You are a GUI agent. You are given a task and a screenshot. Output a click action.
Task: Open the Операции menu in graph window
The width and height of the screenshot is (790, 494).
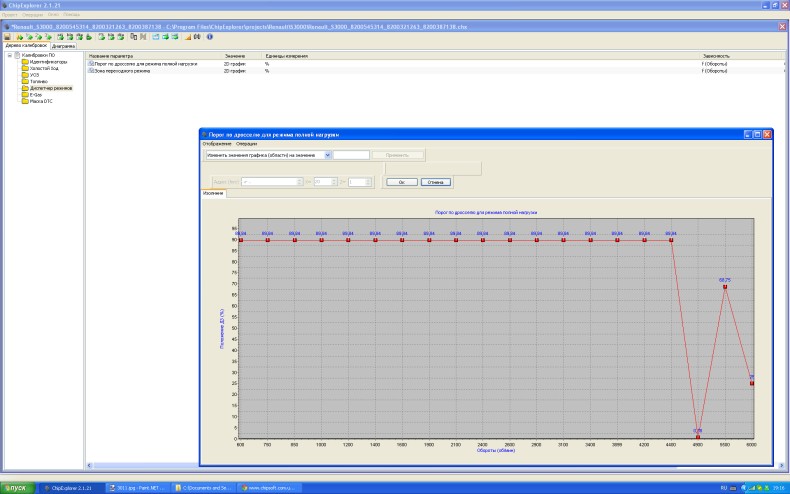pyautogui.click(x=245, y=144)
